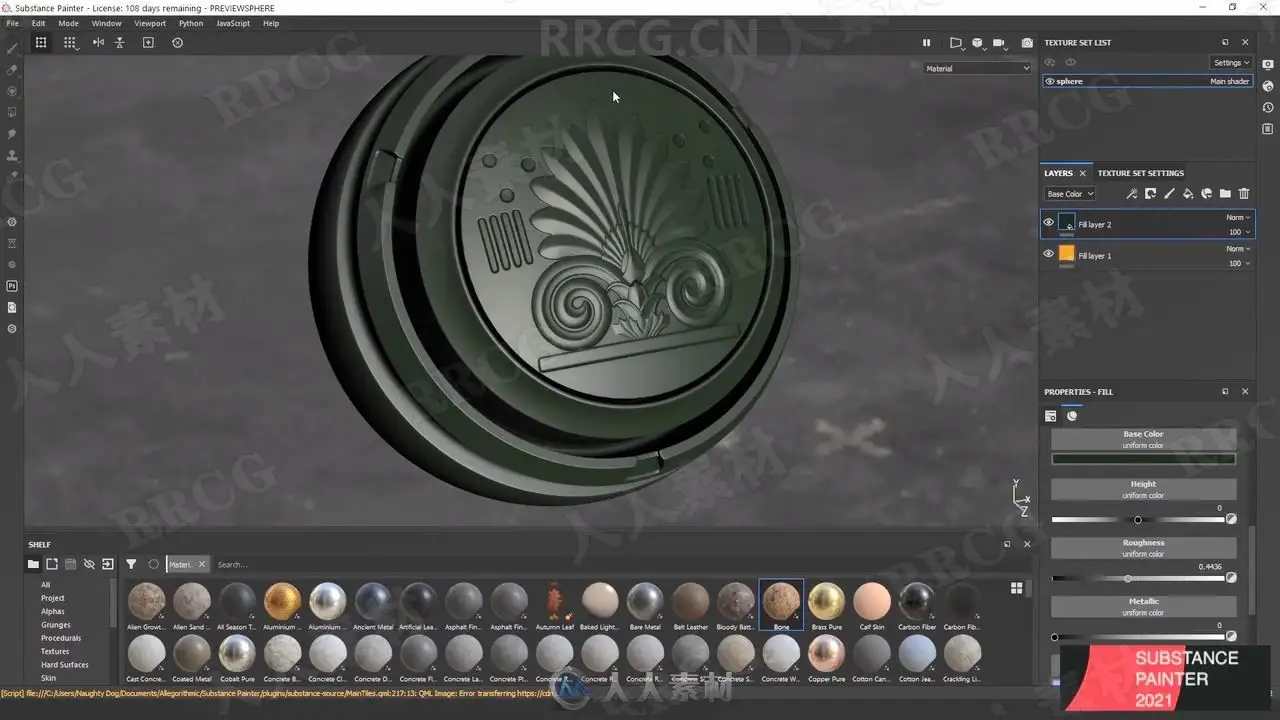Screen dimensions: 1280x720
Task: Toggle visibility of sphere texture set
Action: tap(1050, 81)
